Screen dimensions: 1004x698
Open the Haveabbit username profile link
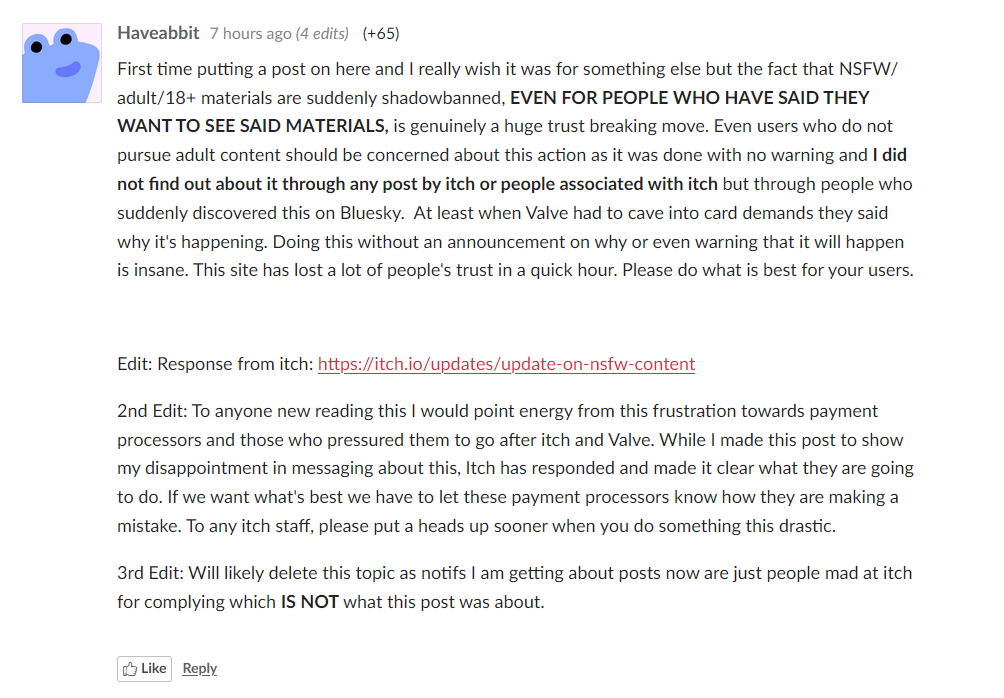pyautogui.click(x=158, y=33)
